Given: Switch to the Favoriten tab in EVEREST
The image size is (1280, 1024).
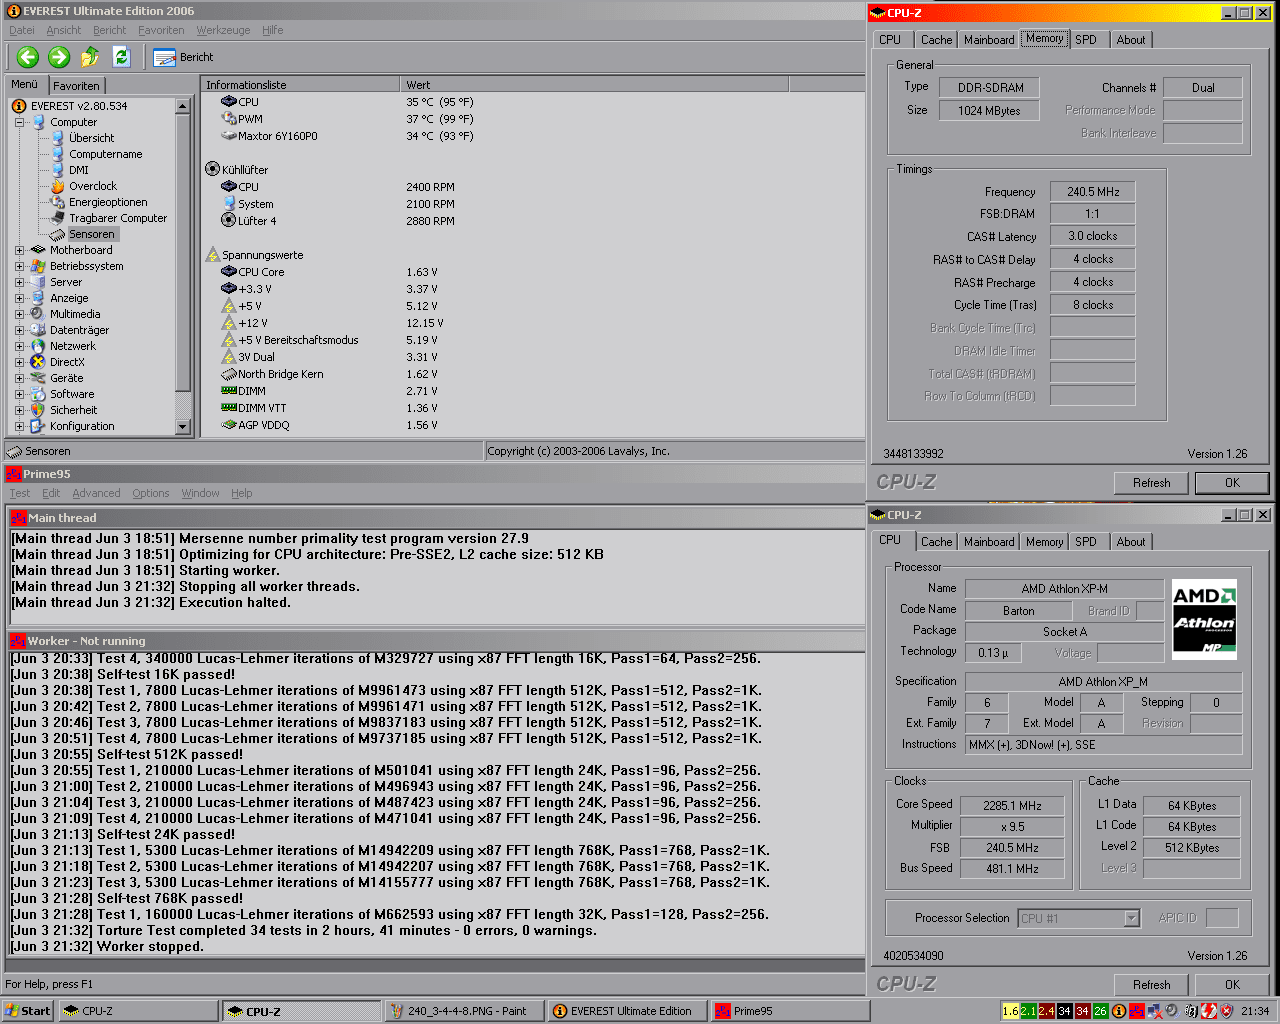Looking at the screenshot, I should (x=76, y=86).
